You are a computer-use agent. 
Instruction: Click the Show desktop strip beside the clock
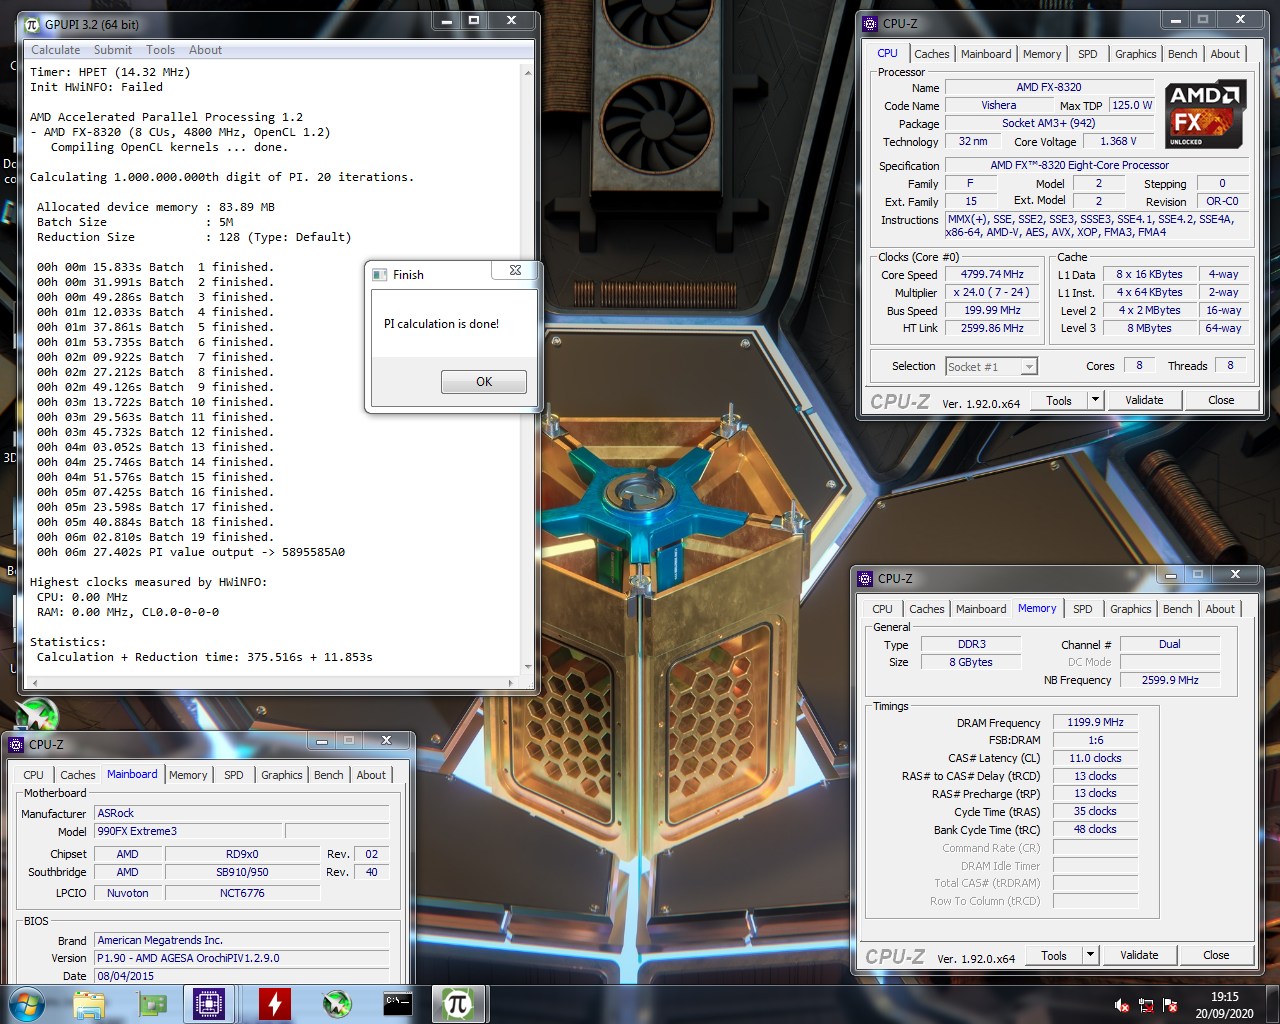pyautogui.click(x=1273, y=1004)
